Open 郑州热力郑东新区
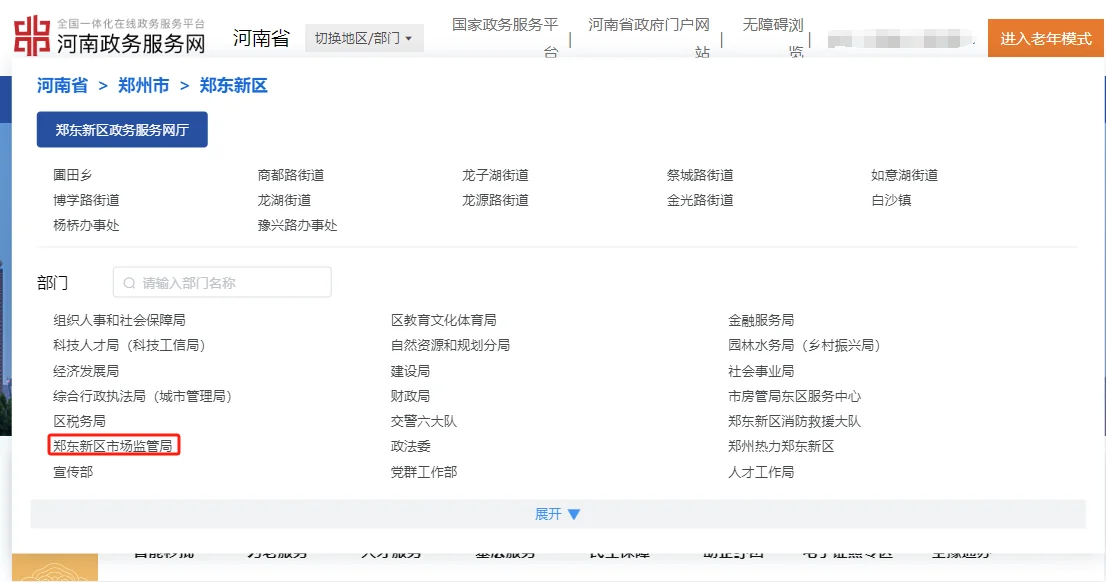 tap(781, 447)
